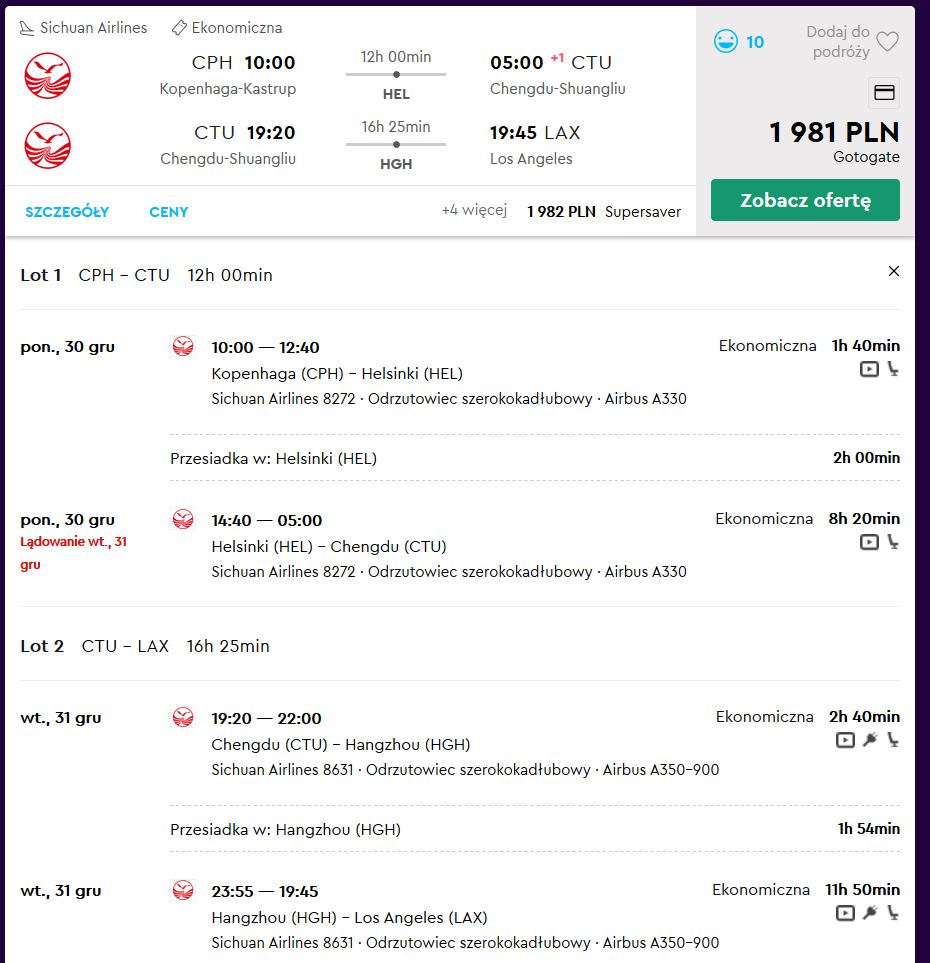The height and width of the screenshot is (963, 930).
Task: Click Sichuan Airlines logo on CPH 10:00 row
Action: pos(47,76)
